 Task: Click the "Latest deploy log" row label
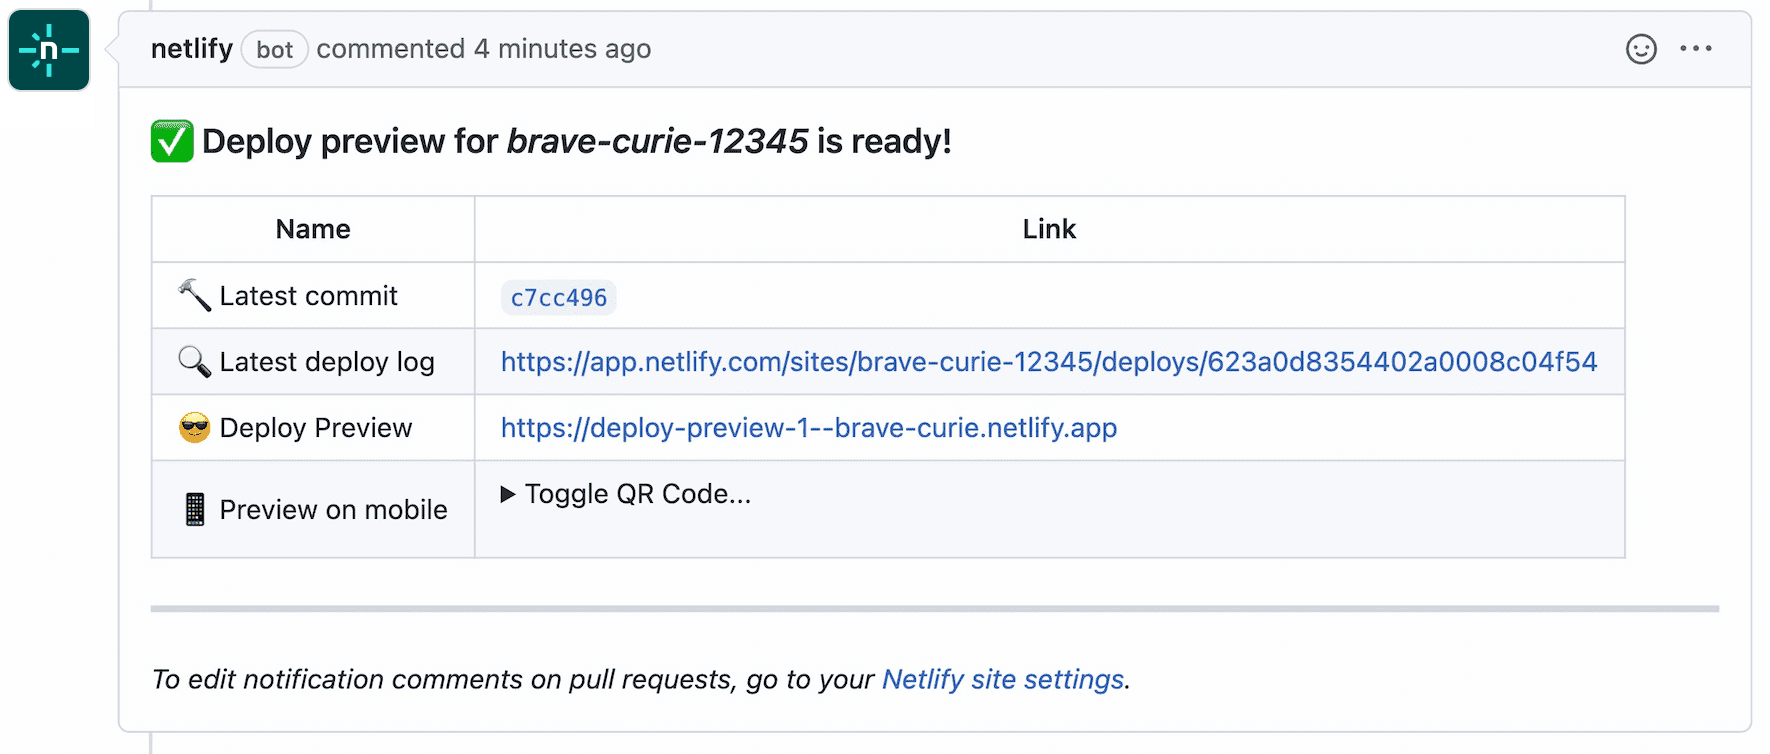327,362
